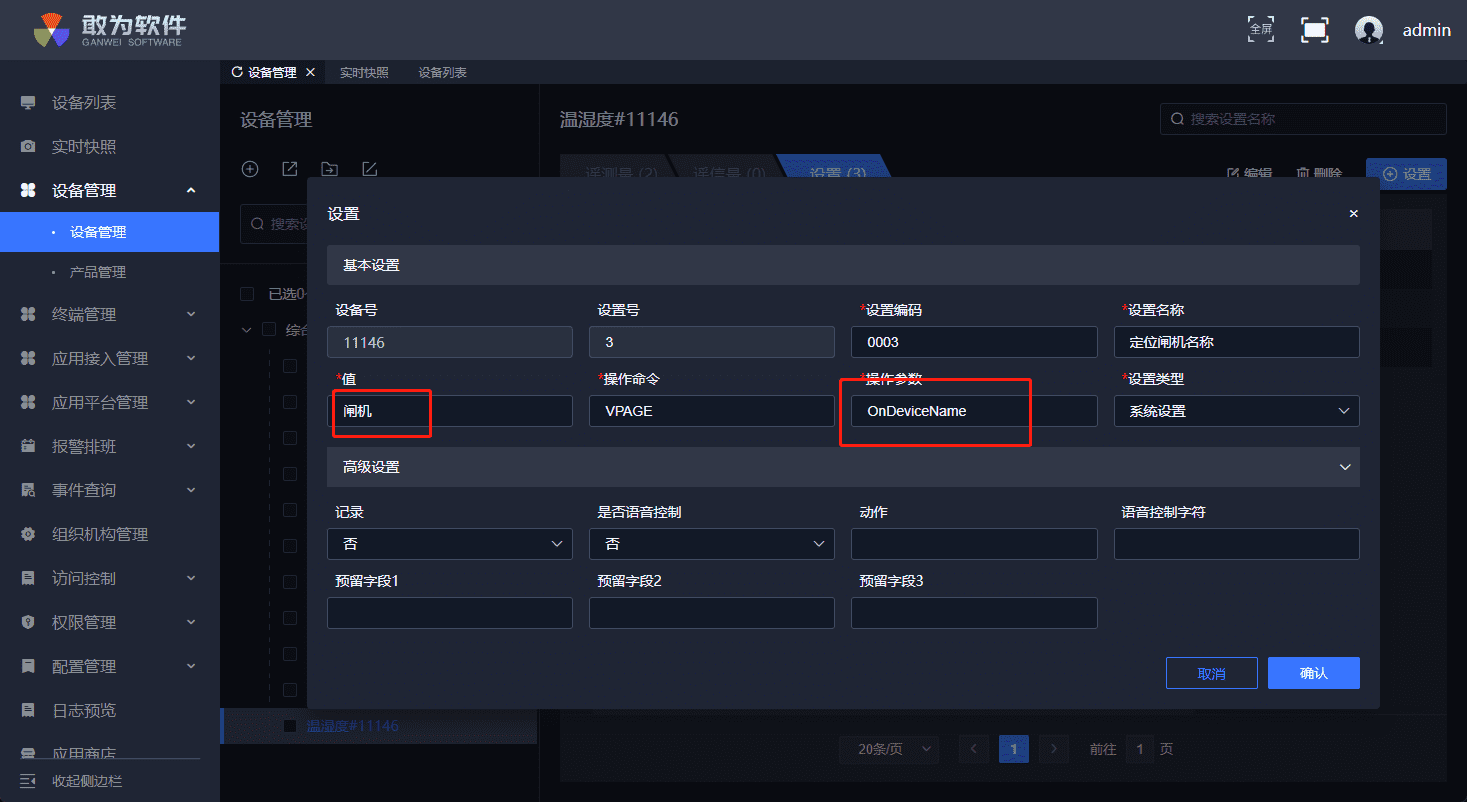Screen dimensions: 1467x802
Task: Click the 访问控制 sidebar icon
Action: coord(29,579)
